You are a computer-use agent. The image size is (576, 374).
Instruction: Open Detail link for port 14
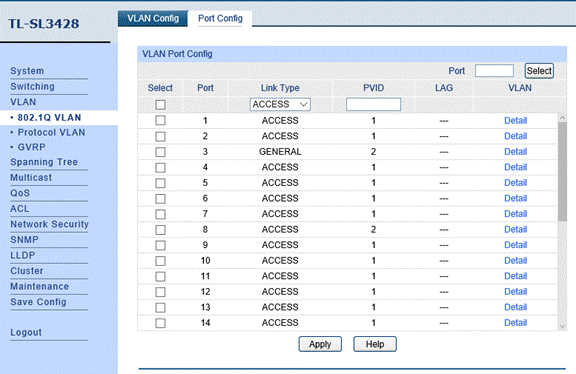coord(515,323)
